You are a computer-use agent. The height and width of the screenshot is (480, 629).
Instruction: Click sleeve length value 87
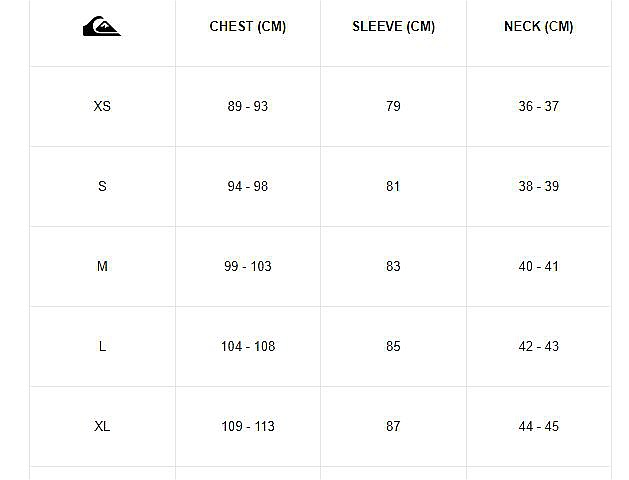pyautogui.click(x=393, y=426)
